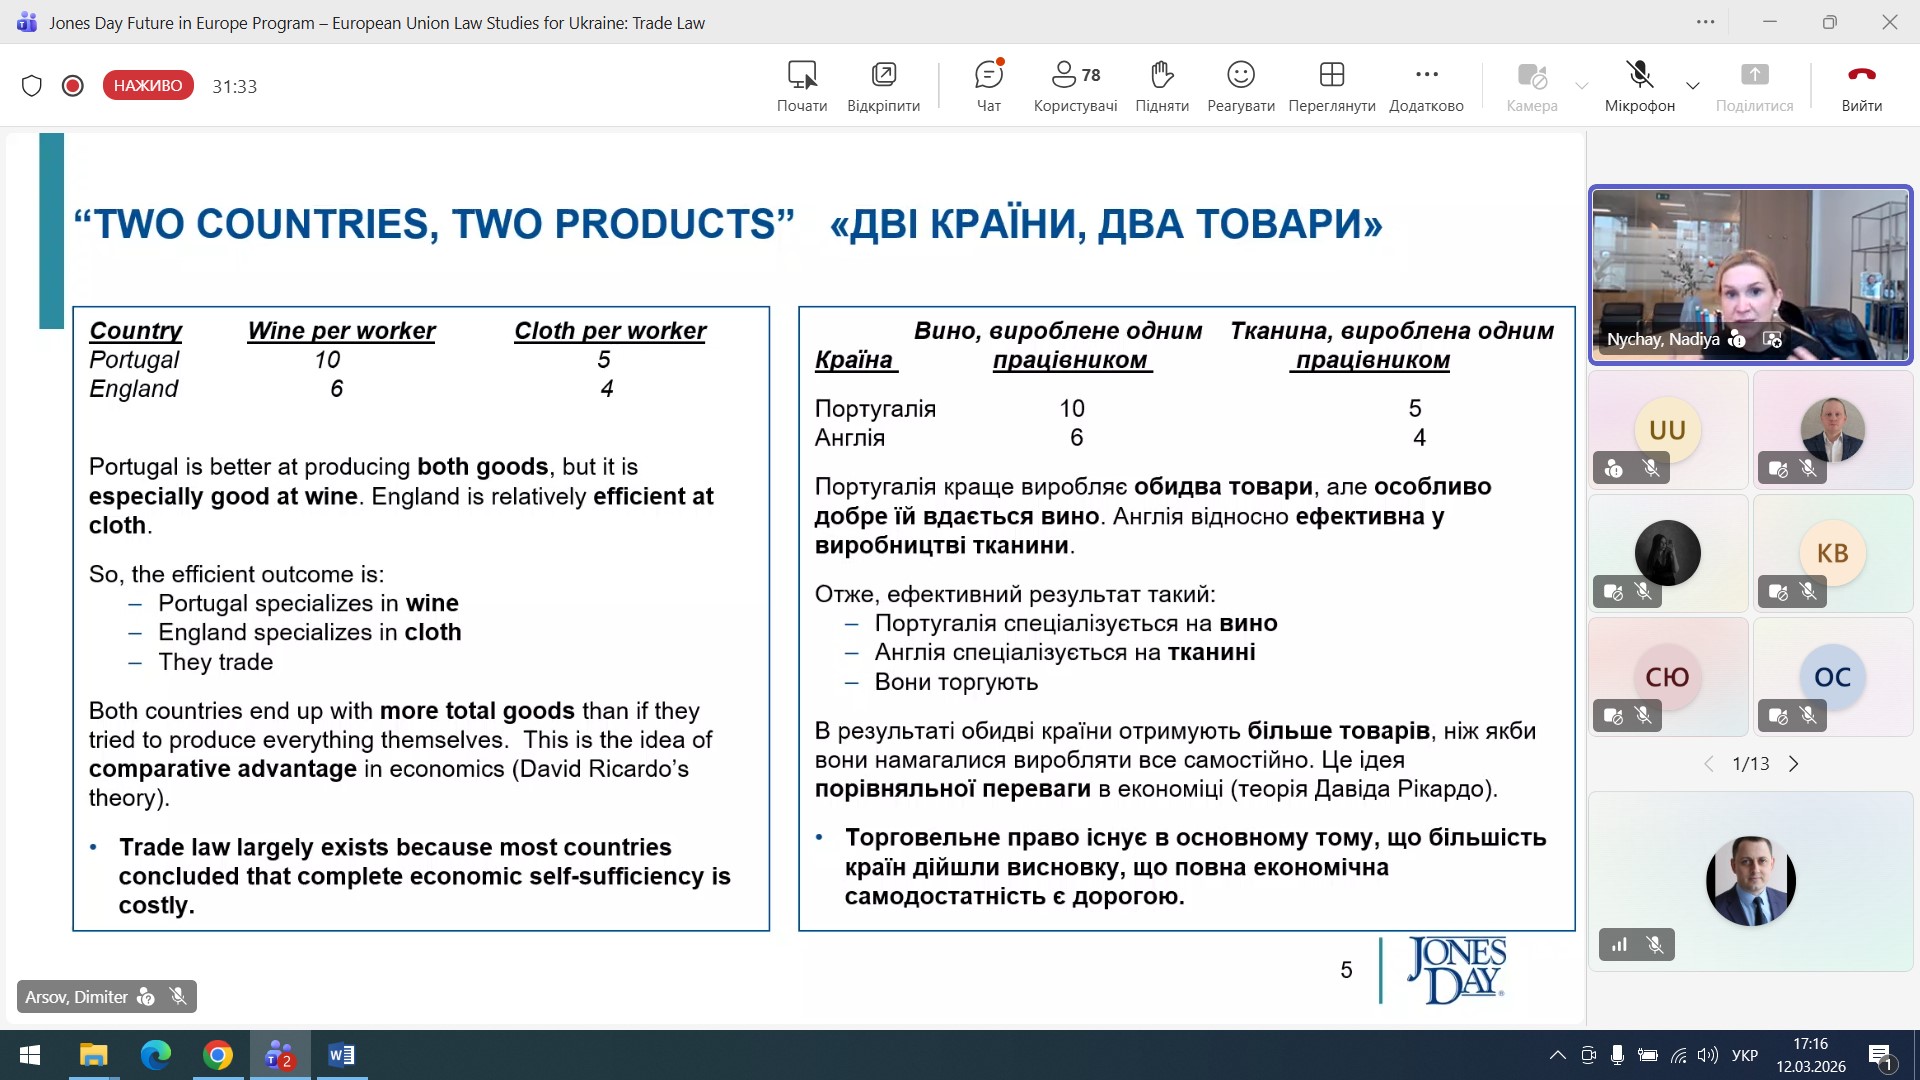Click the Почати pop-out icon
This screenshot has width=1920, height=1080.
tap(802, 85)
